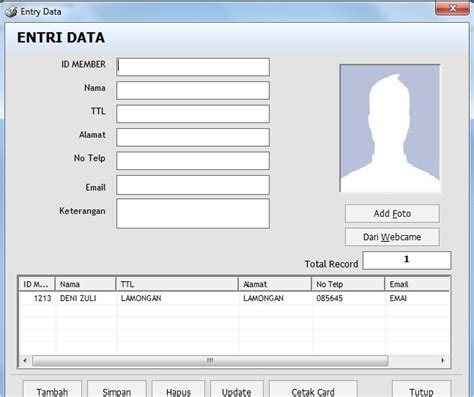Screen dimensions: 474x397
Task: Select the DENI ZULI name cell
Action: pyautogui.click(x=86, y=298)
